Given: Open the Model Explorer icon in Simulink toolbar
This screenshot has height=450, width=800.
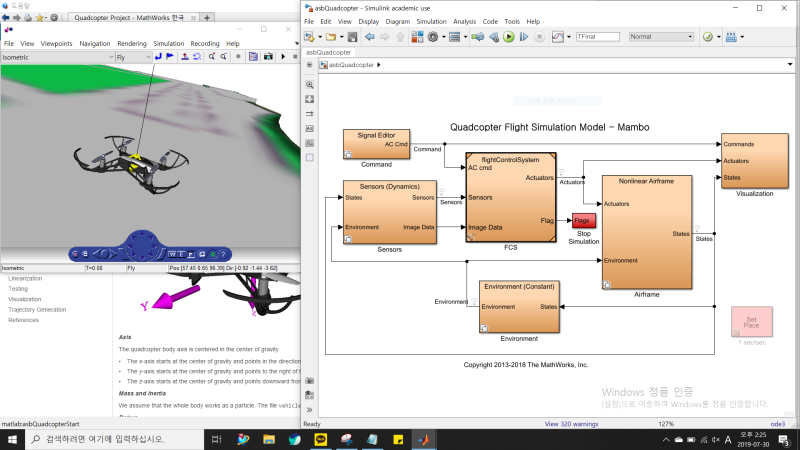Looking at the screenshot, I should pyautogui.click(x=455, y=37).
